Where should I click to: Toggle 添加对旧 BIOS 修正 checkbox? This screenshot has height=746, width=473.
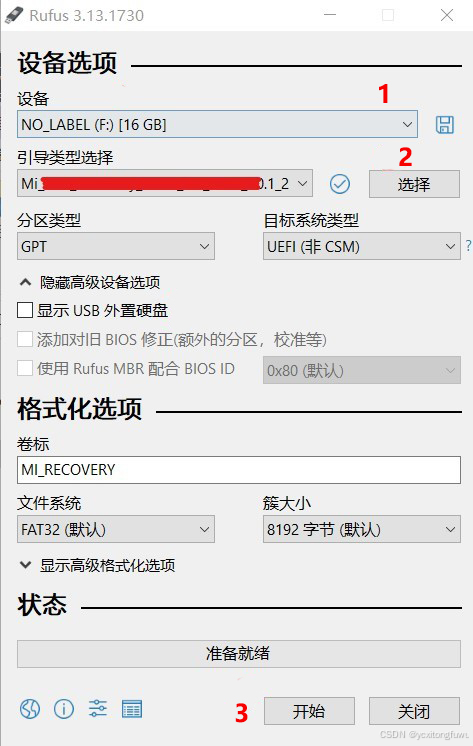coord(25,339)
